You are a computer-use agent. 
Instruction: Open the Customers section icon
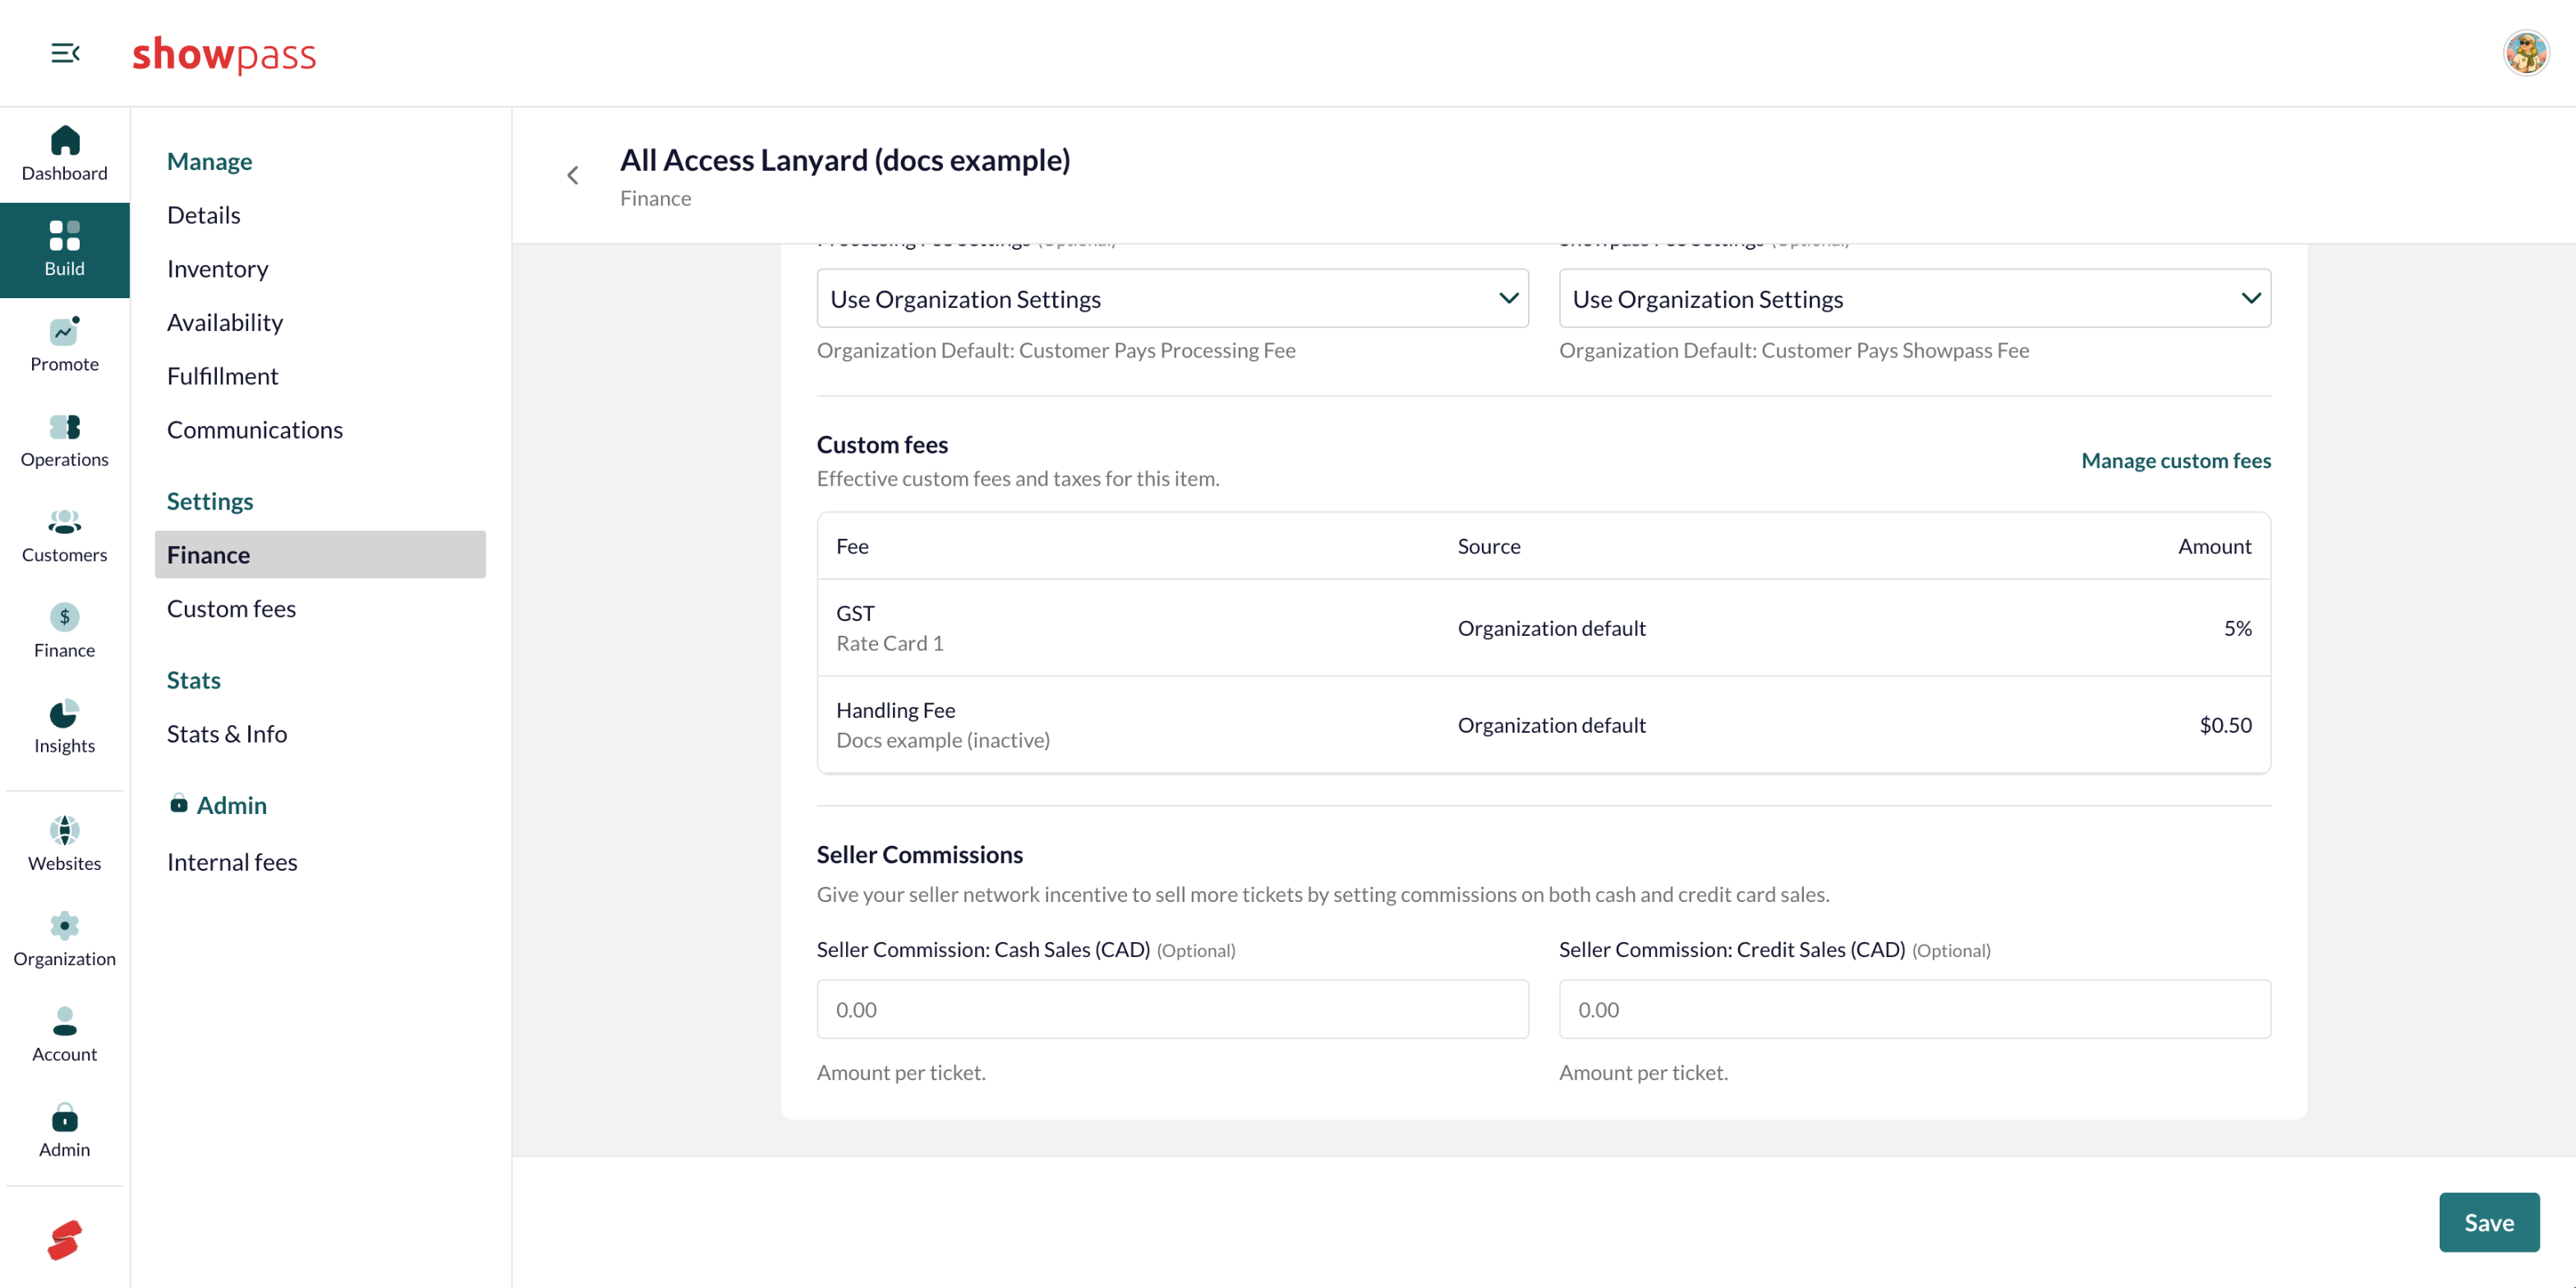(65, 522)
